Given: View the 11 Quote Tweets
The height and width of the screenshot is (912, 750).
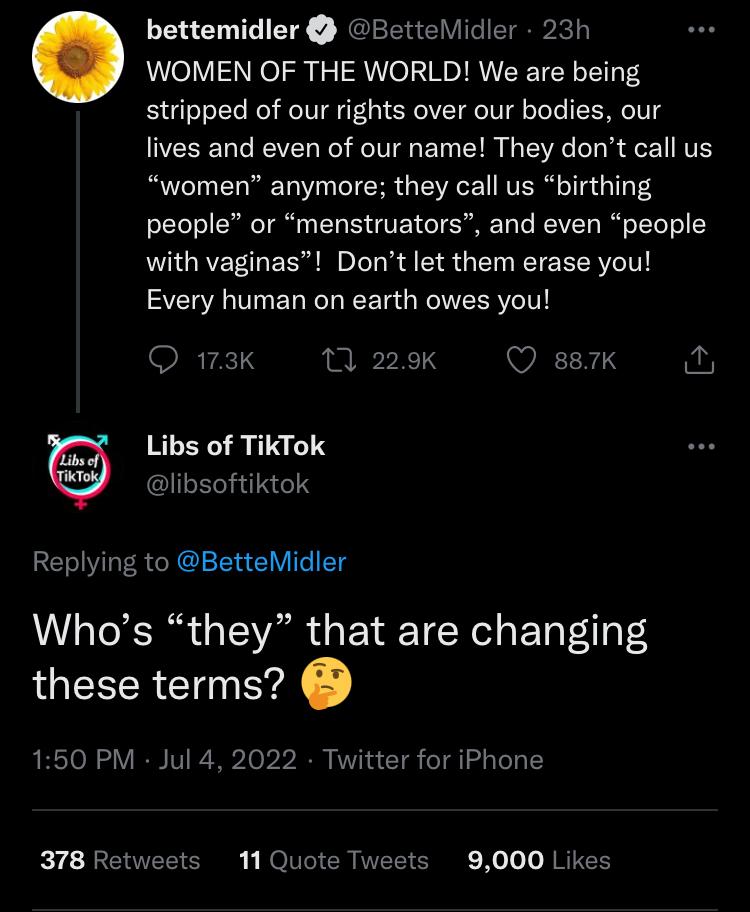Looking at the screenshot, I should click(334, 860).
